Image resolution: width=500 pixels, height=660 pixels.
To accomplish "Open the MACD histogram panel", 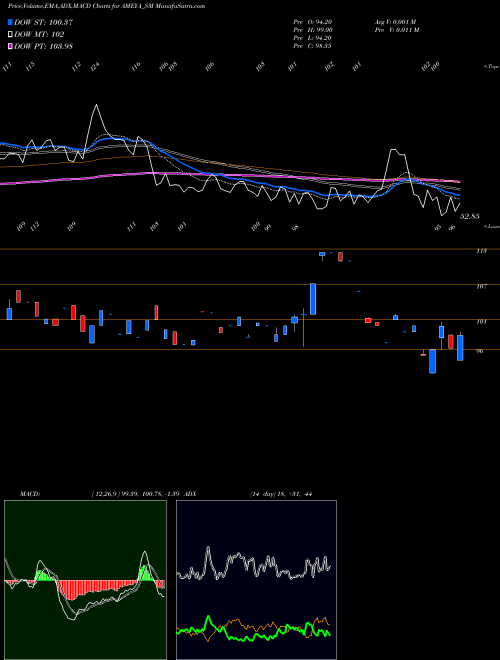I will pyautogui.click(x=85, y=580).
